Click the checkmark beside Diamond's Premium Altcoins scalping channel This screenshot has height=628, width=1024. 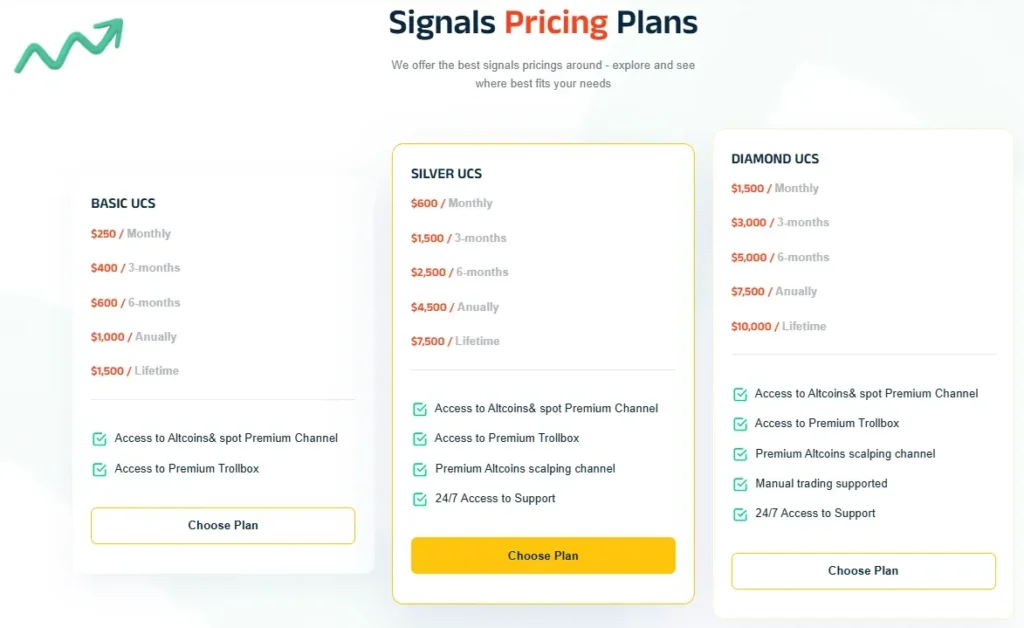tap(739, 453)
